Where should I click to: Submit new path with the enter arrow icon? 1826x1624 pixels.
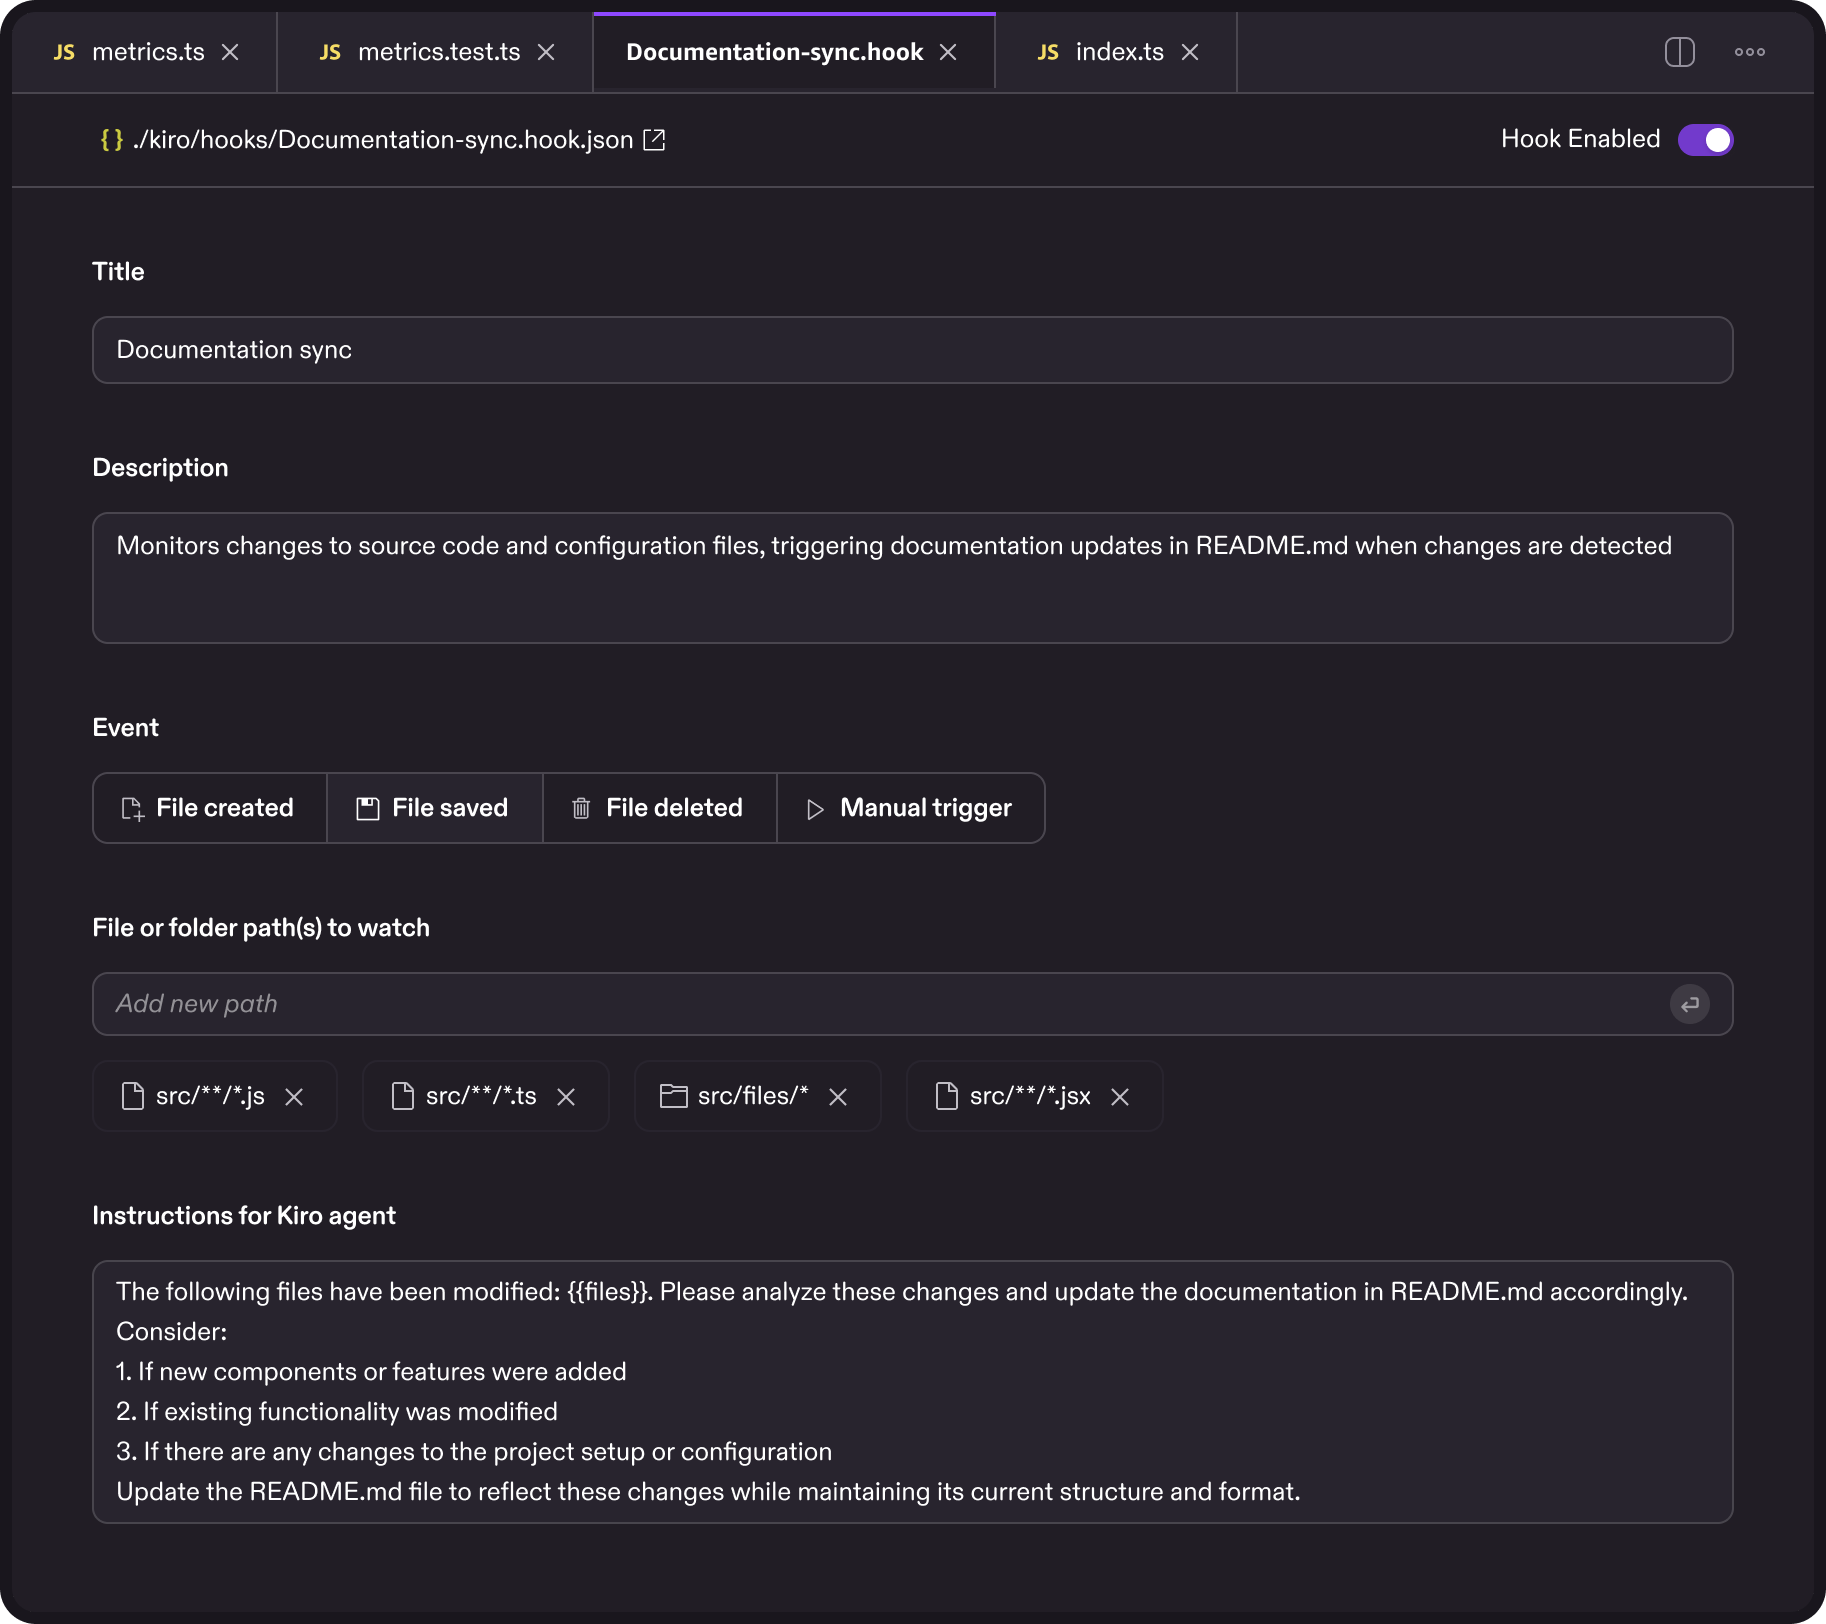coord(1689,1004)
